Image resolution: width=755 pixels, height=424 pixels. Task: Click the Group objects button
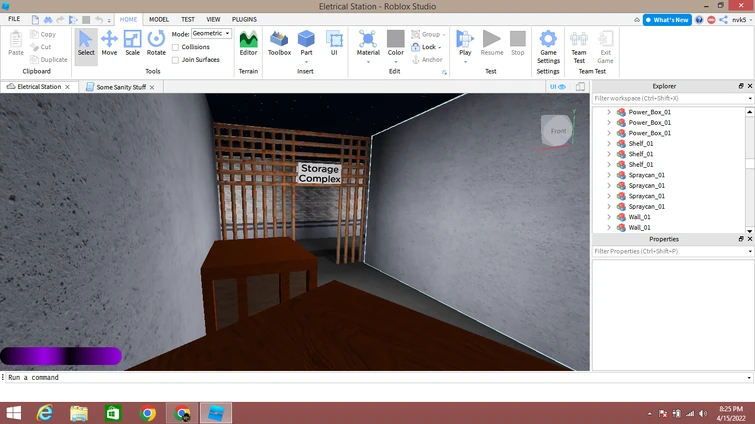pos(426,34)
